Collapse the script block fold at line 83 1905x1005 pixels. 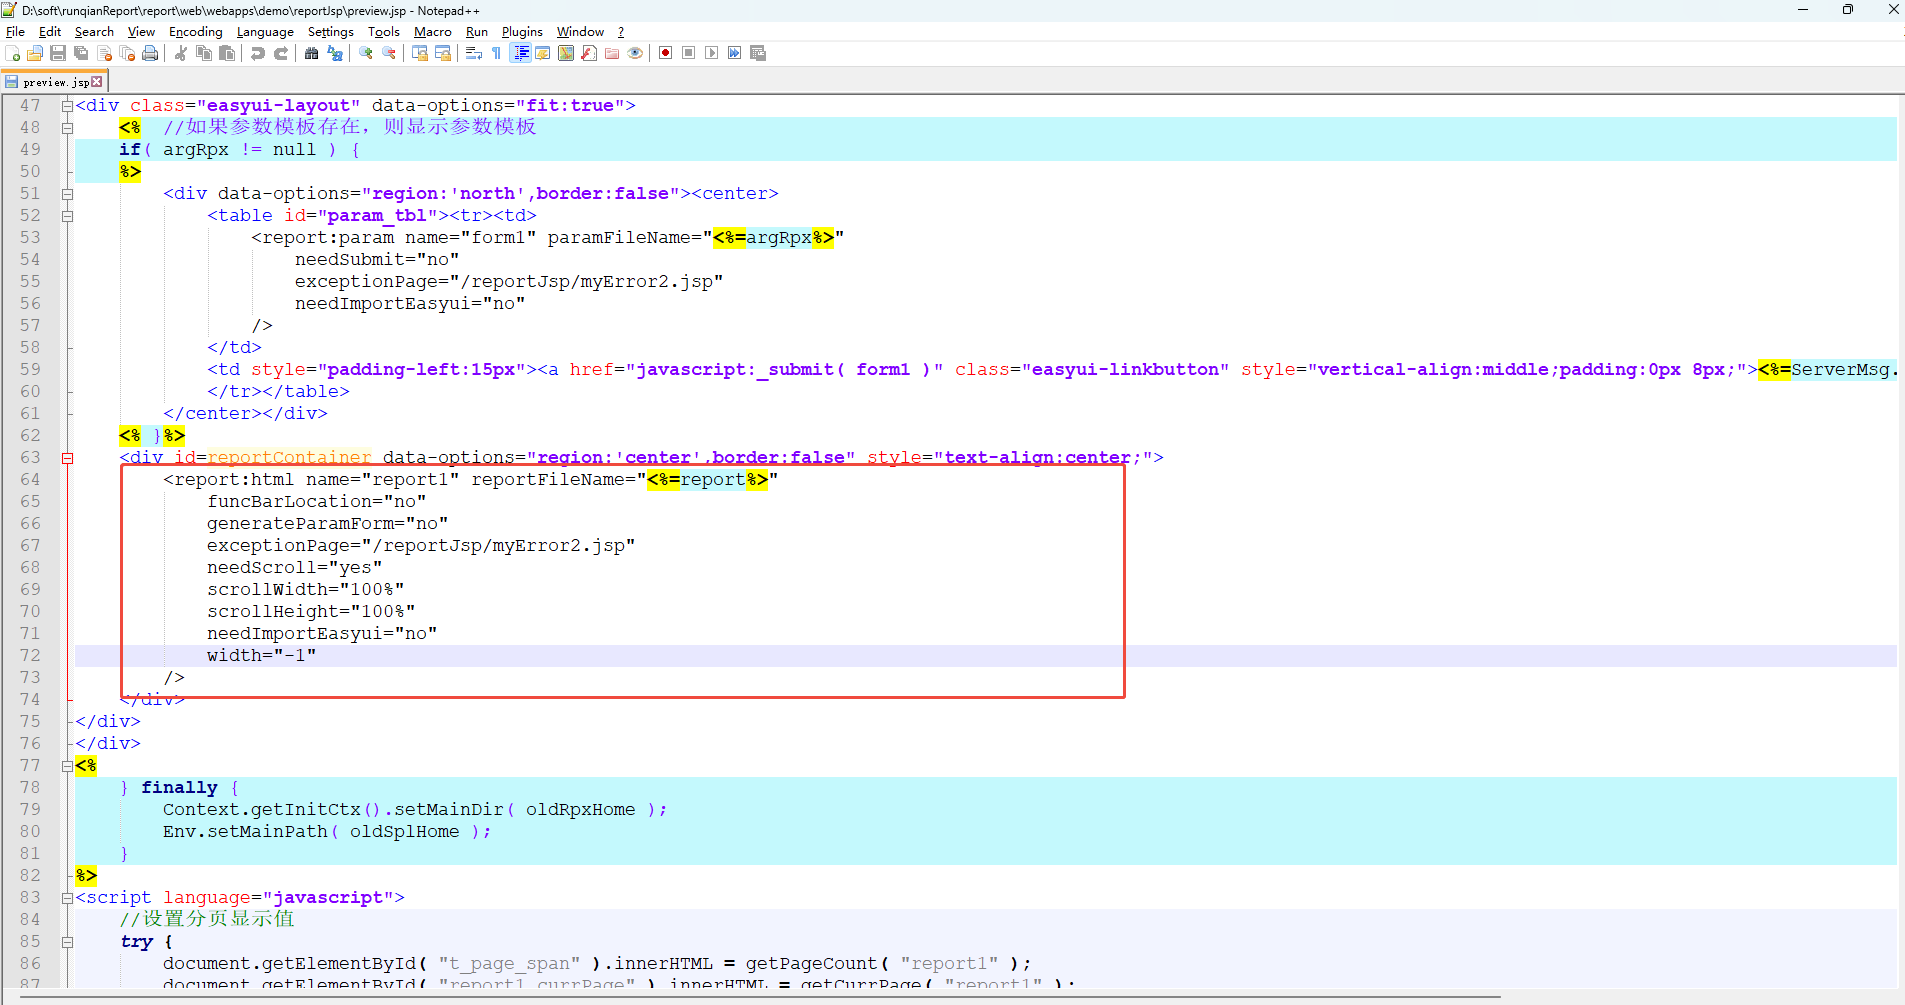point(67,898)
